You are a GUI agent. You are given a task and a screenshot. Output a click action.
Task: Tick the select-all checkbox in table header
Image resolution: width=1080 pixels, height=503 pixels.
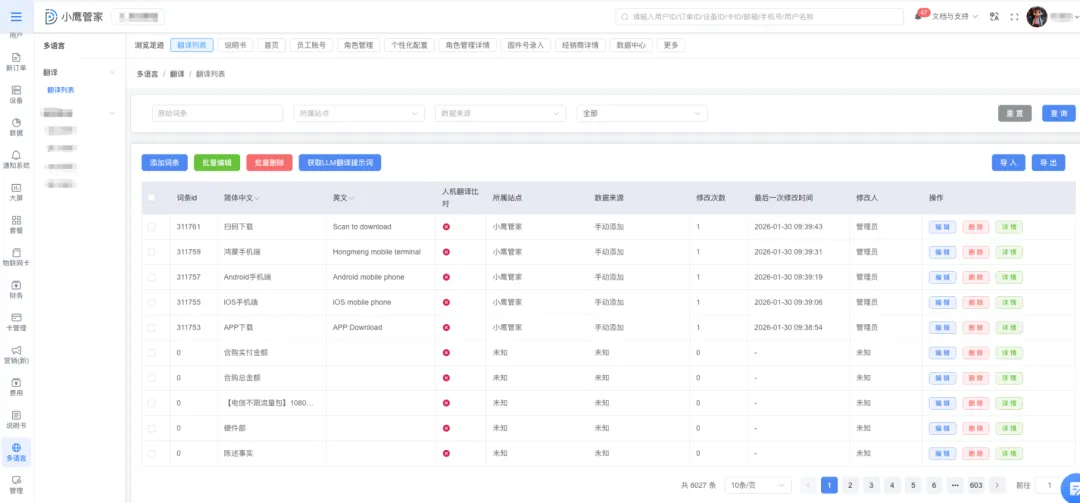pos(152,198)
